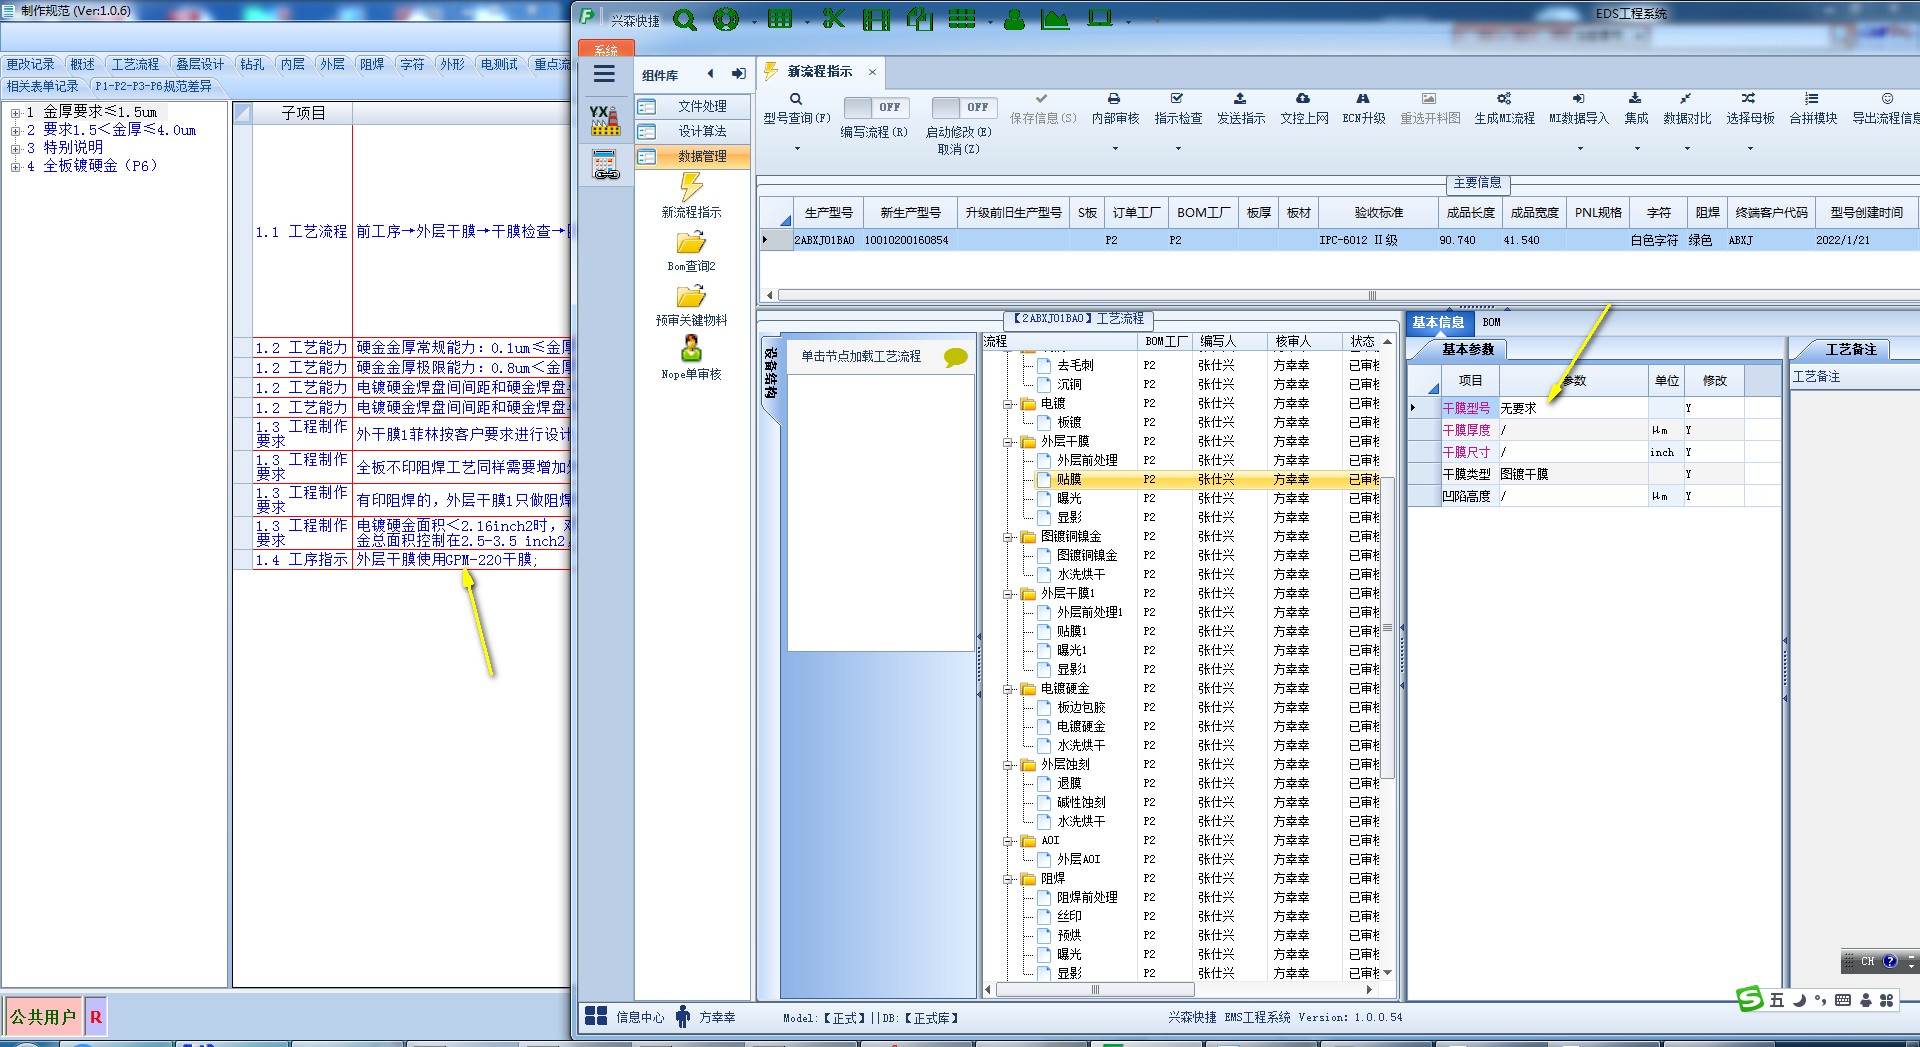Click the 系统 ribbon tab
The image size is (1920, 1047).
(x=606, y=49)
